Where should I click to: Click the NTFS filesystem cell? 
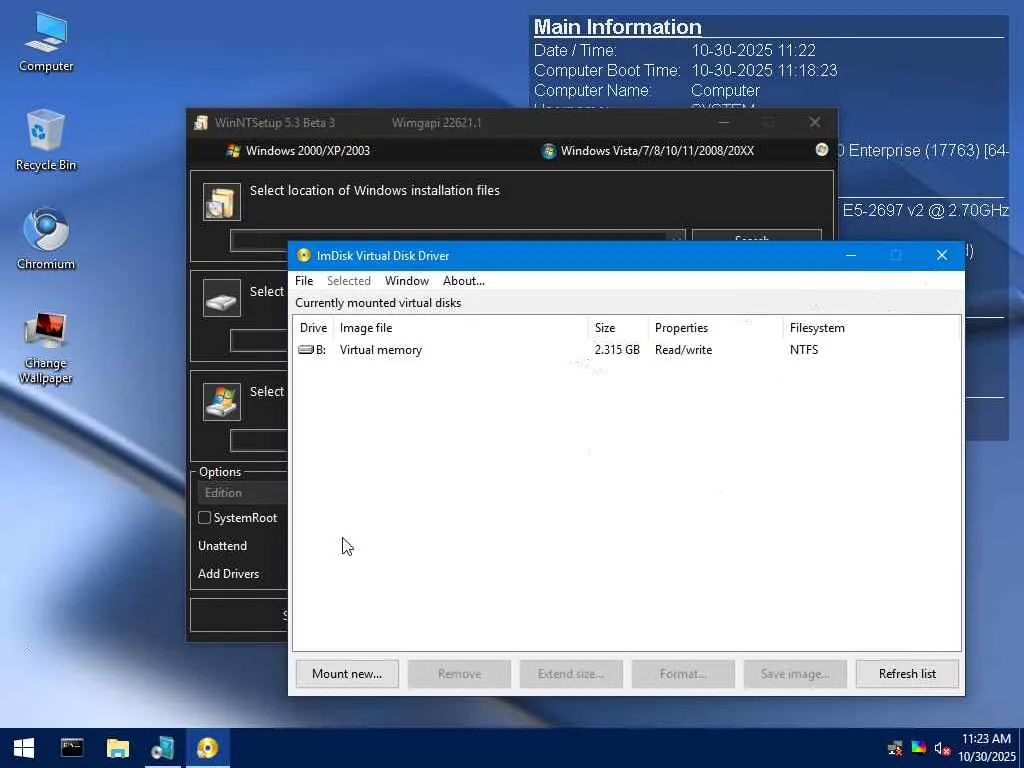click(804, 350)
